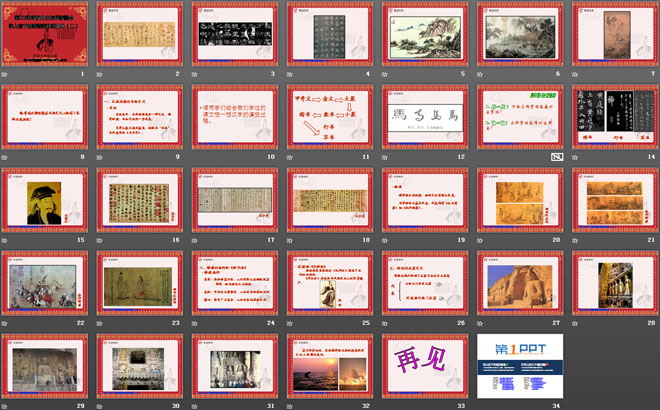
Task: Select slide 27 cliff grottoes photo
Action: 520,283
